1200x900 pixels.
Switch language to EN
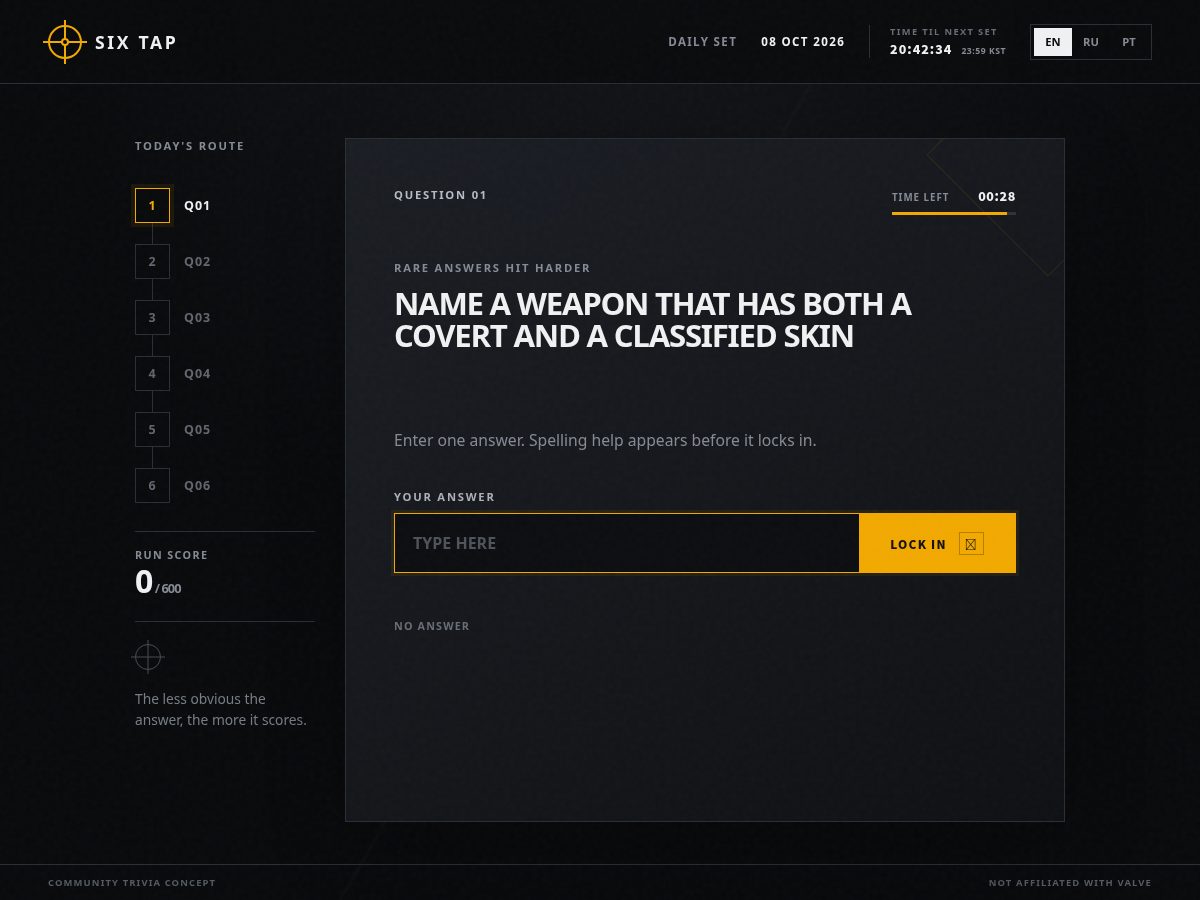(x=1053, y=42)
